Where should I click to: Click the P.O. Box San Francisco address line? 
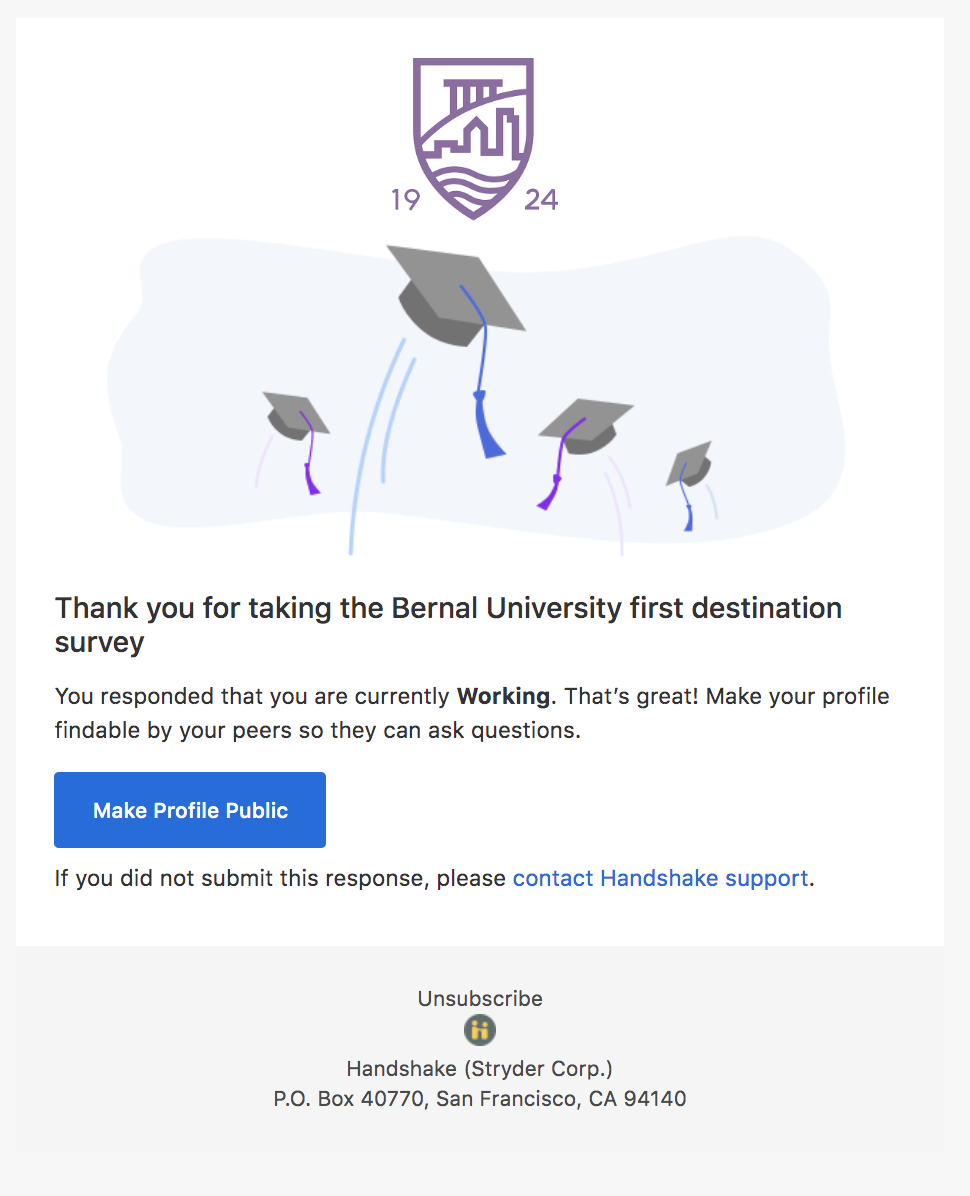click(x=480, y=1098)
